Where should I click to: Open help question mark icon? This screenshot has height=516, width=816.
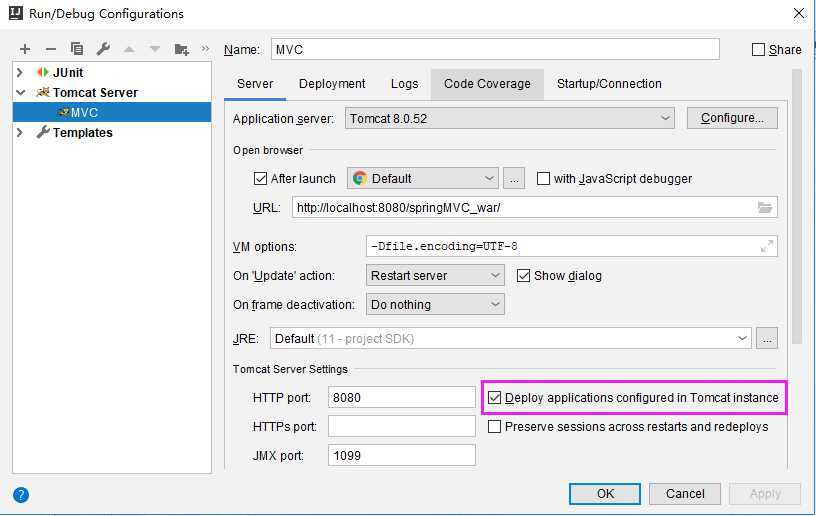pyautogui.click(x=21, y=494)
